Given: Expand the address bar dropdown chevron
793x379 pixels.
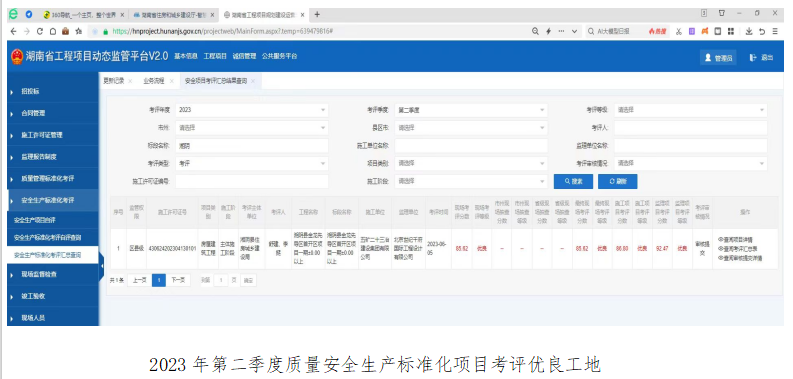Looking at the screenshot, I should tap(574, 31).
